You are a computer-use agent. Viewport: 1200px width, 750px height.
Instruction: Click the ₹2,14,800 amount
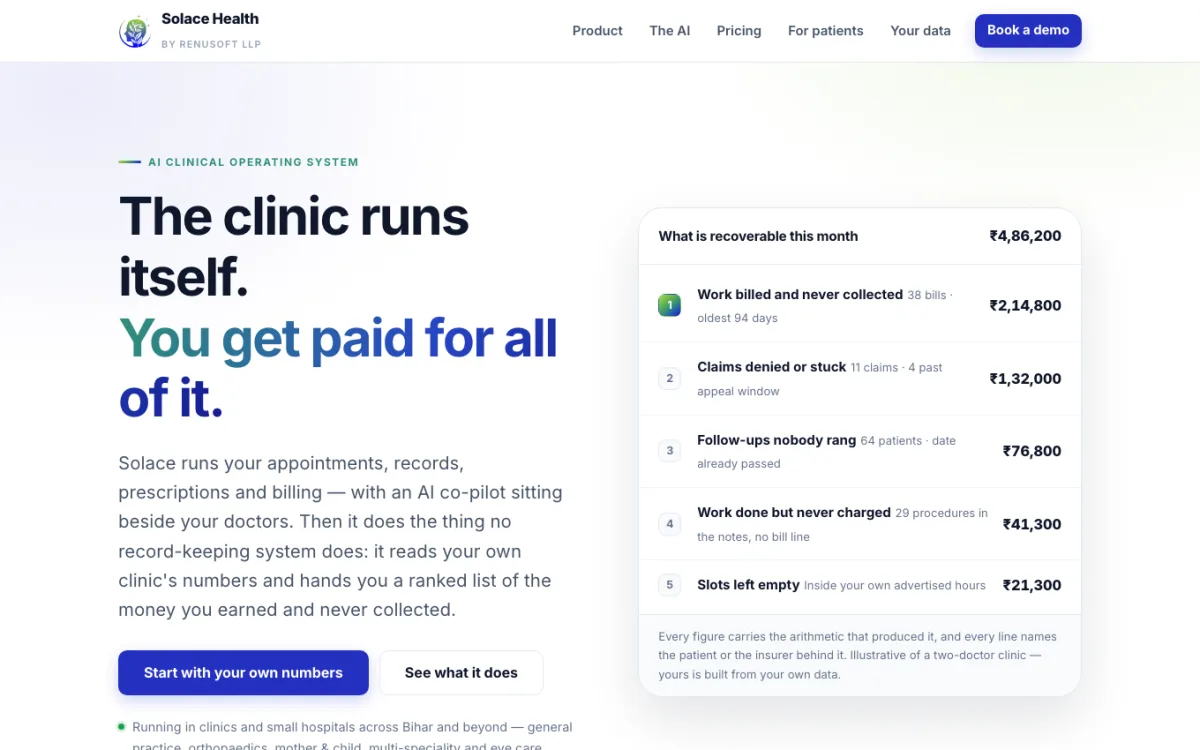tap(1025, 306)
